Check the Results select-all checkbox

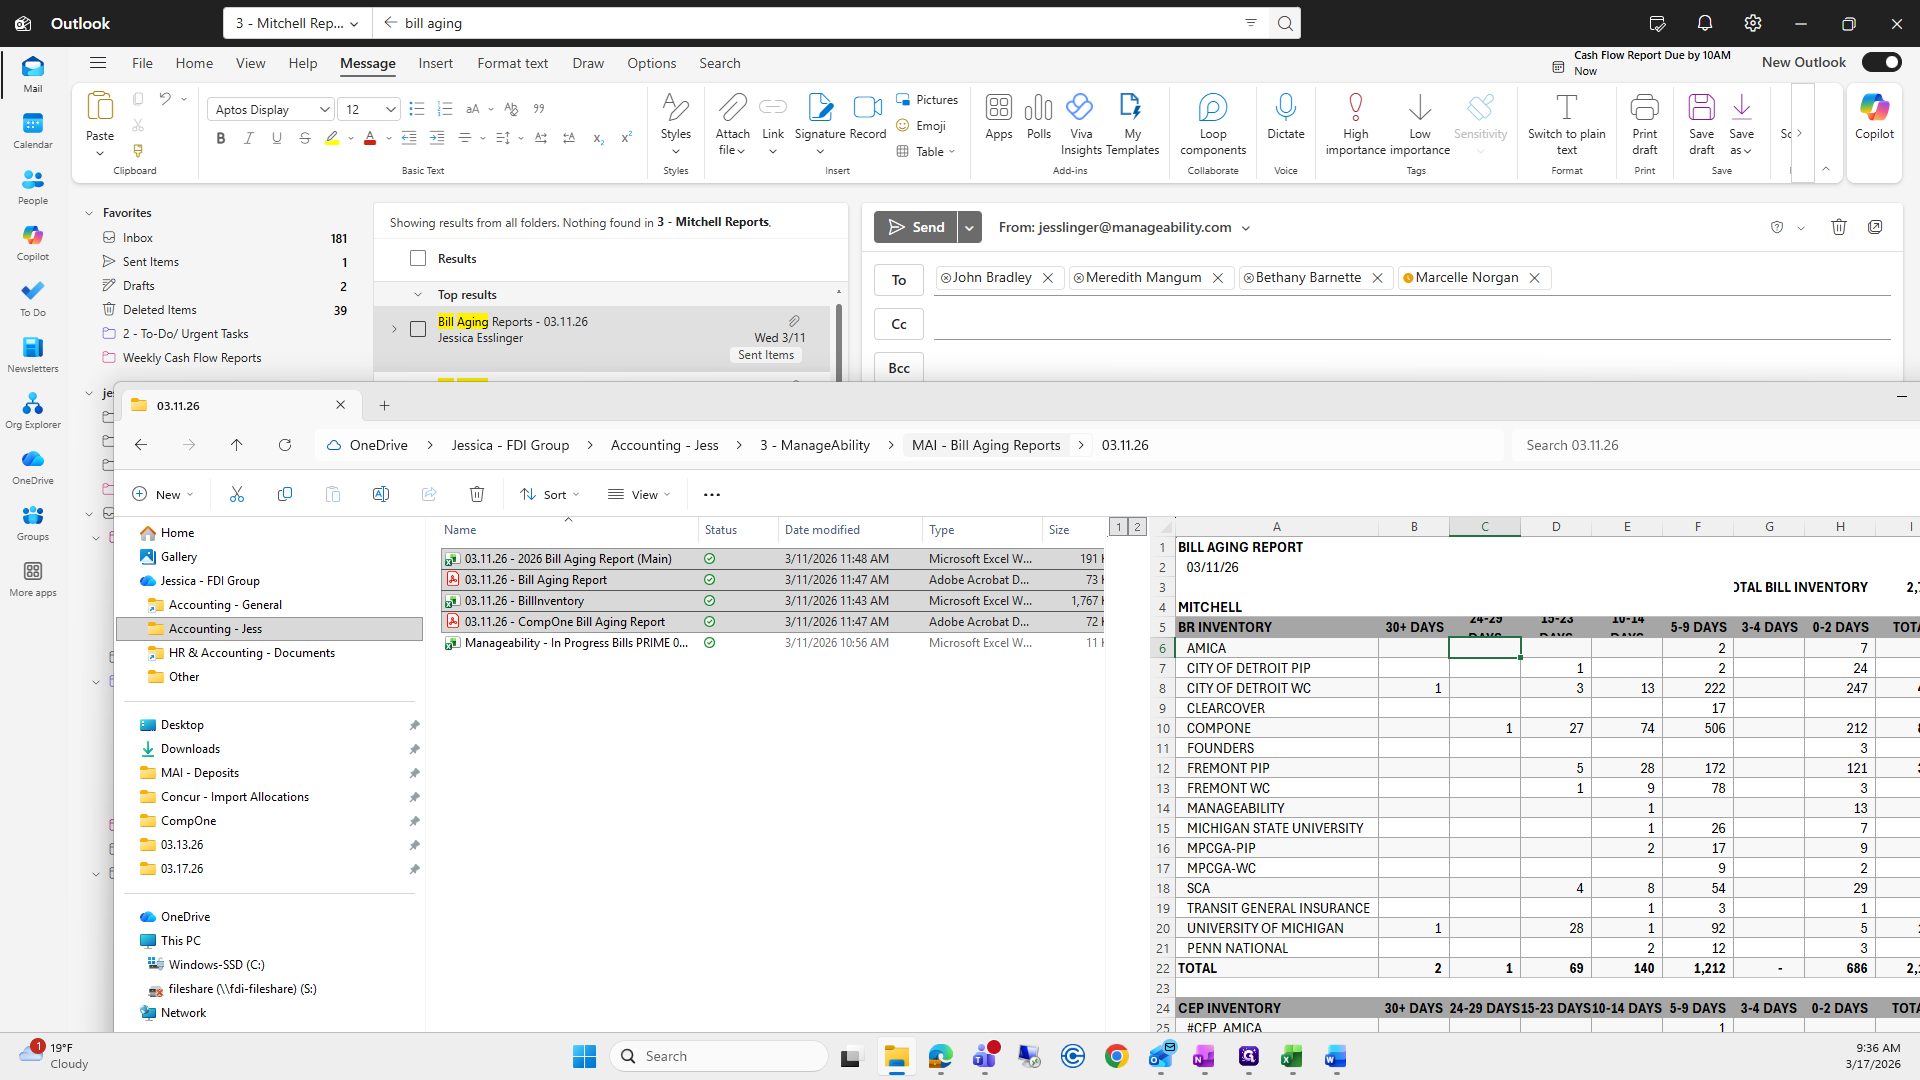coord(418,258)
